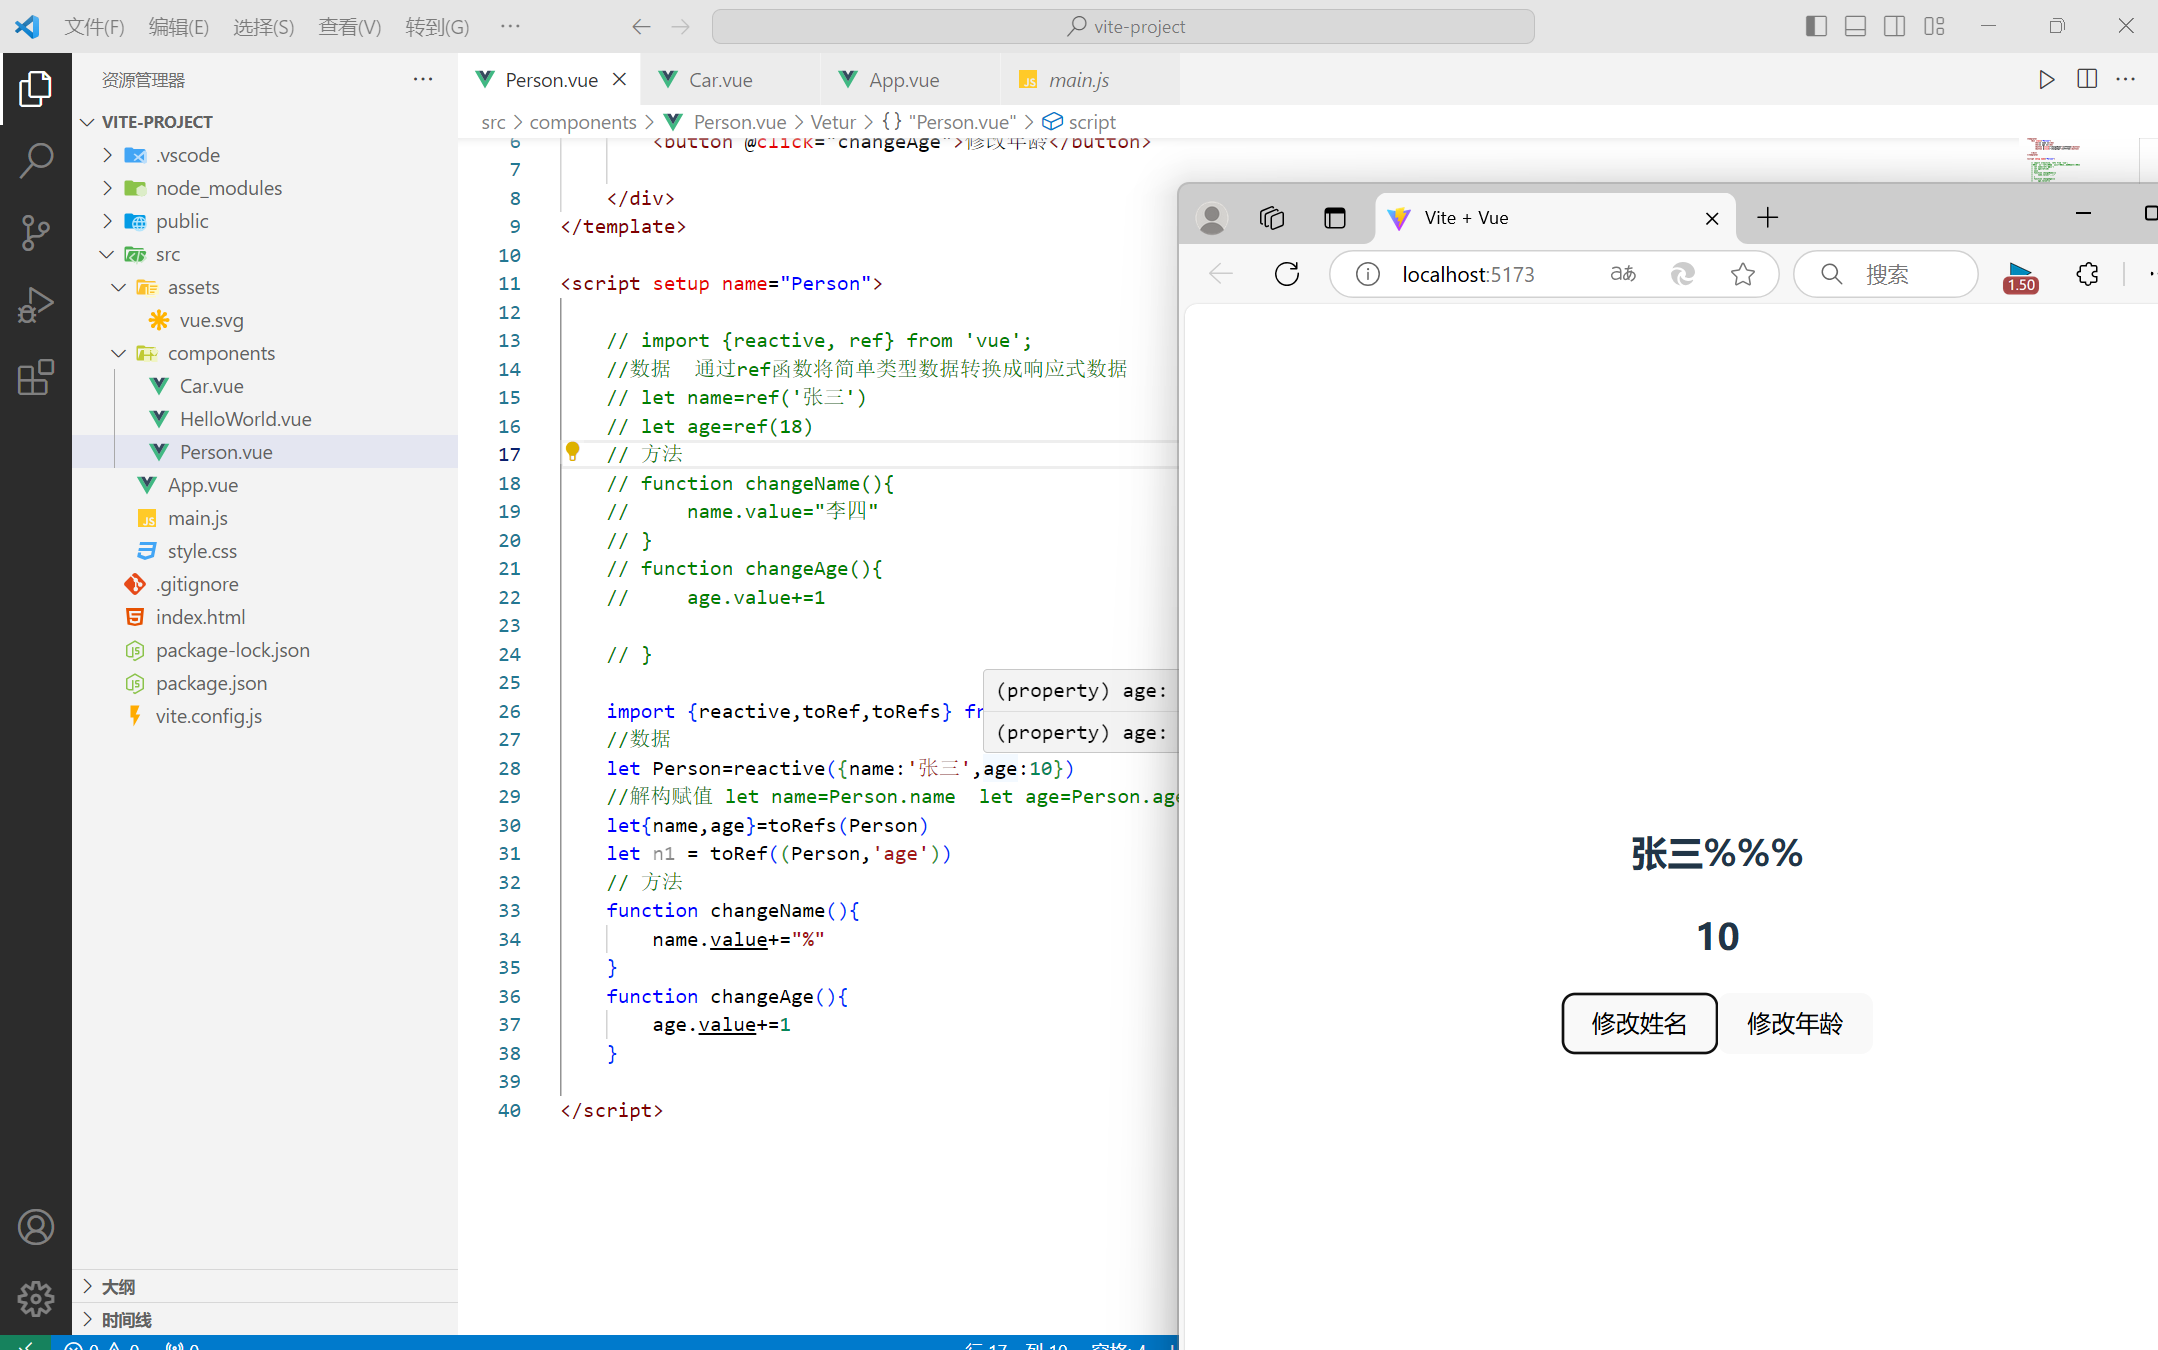This screenshot has width=2158, height=1350.
Task: Open the 转到(G) menu
Action: point(437,27)
